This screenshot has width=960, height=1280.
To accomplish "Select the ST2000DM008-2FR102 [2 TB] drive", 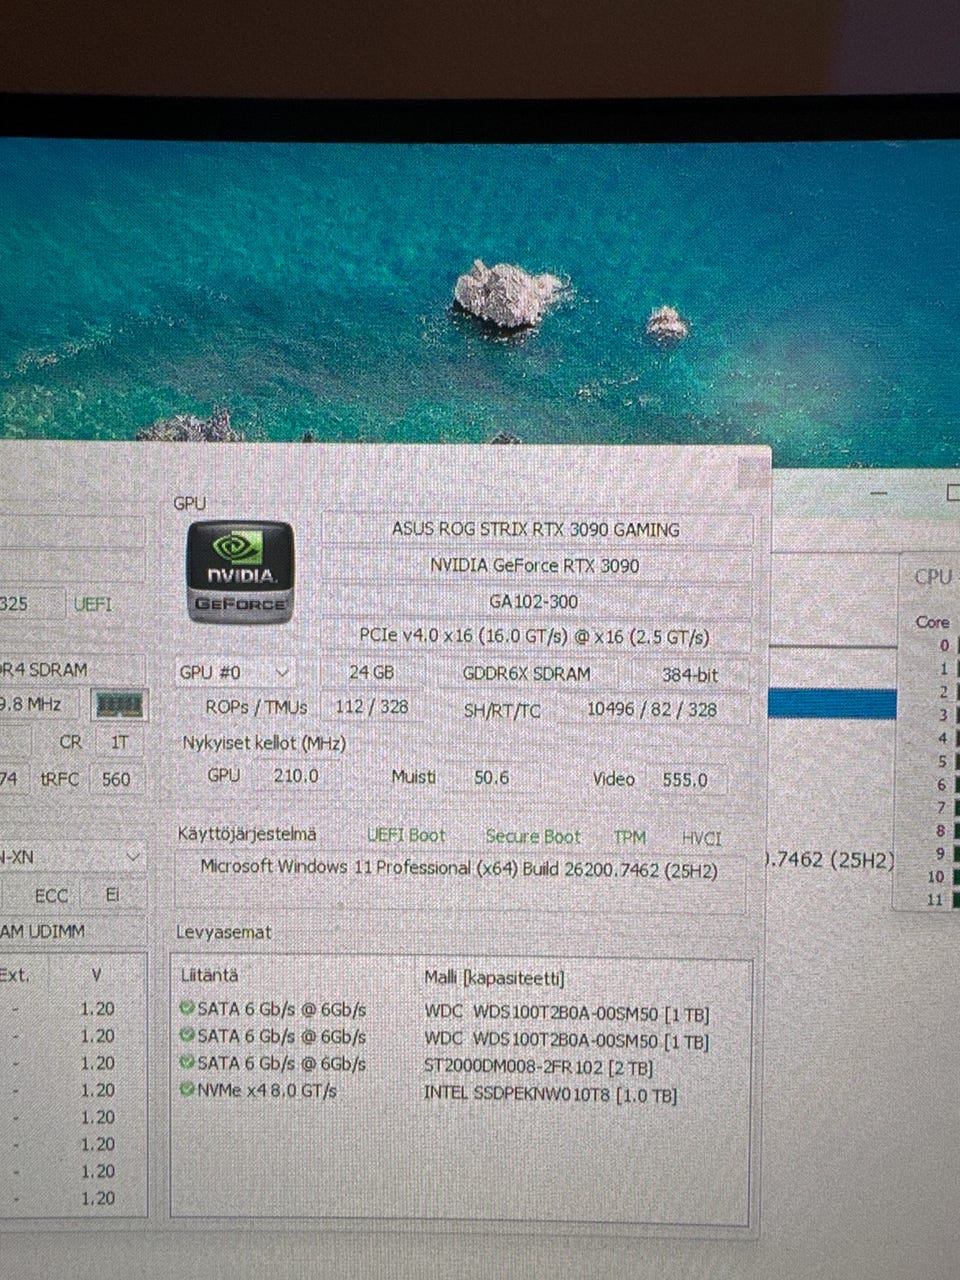I will click(538, 1068).
